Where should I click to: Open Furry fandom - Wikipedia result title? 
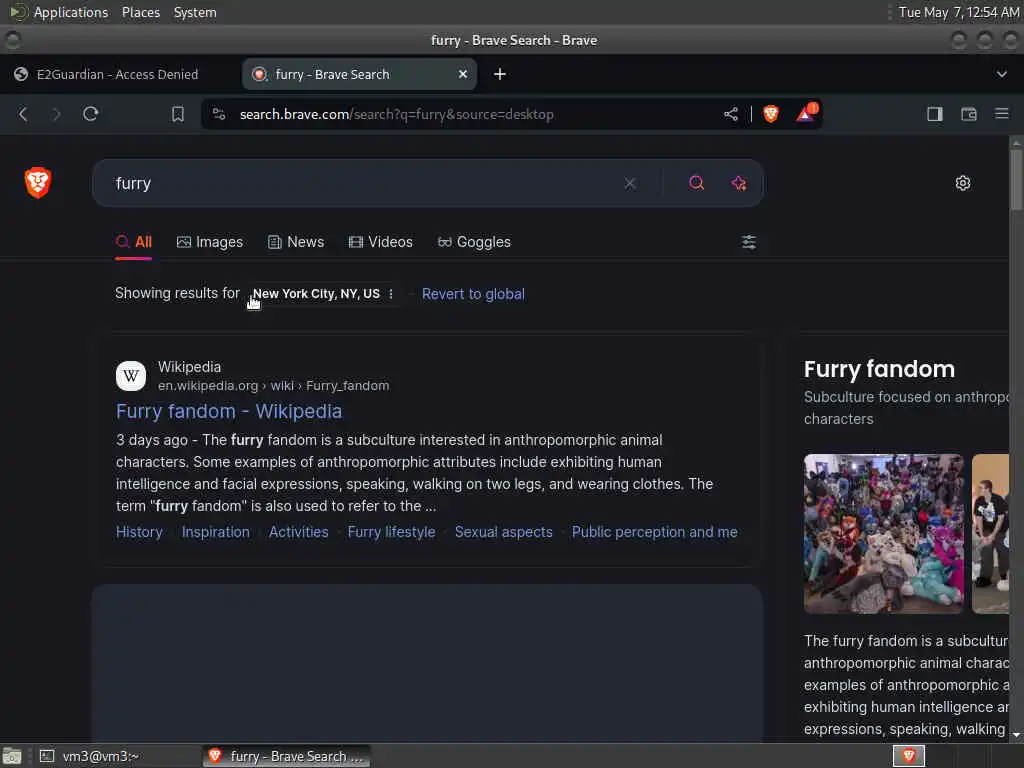click(229, 411)
